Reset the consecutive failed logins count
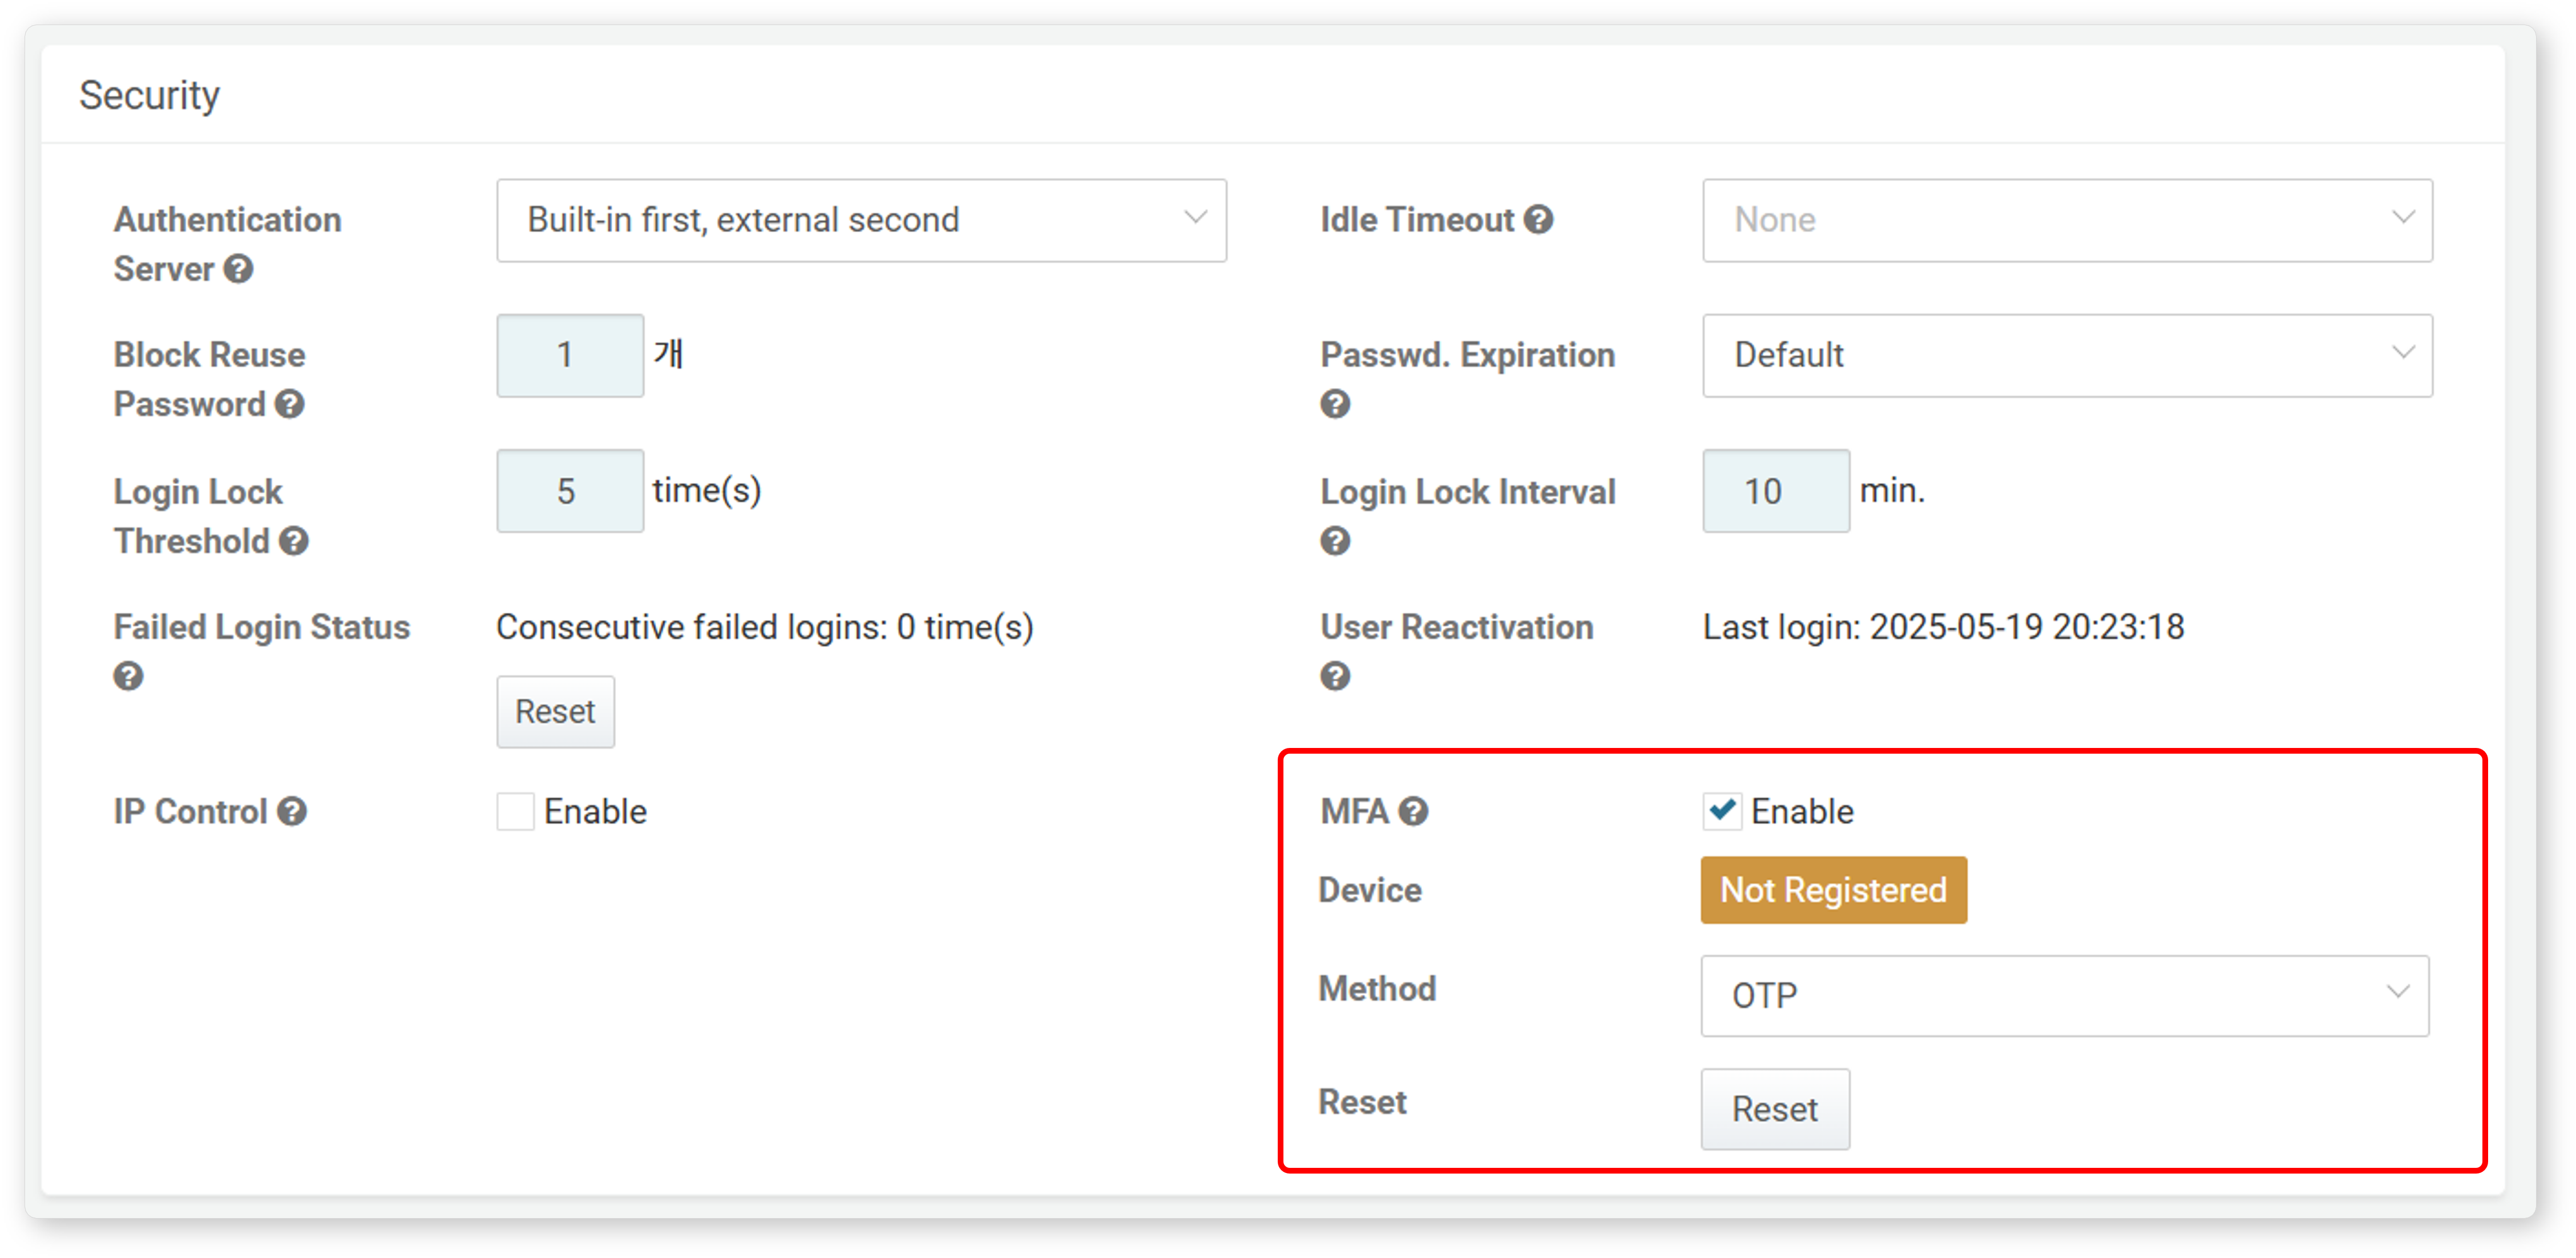Viewport: 2576px width, 1258px height. coord(555,712)
